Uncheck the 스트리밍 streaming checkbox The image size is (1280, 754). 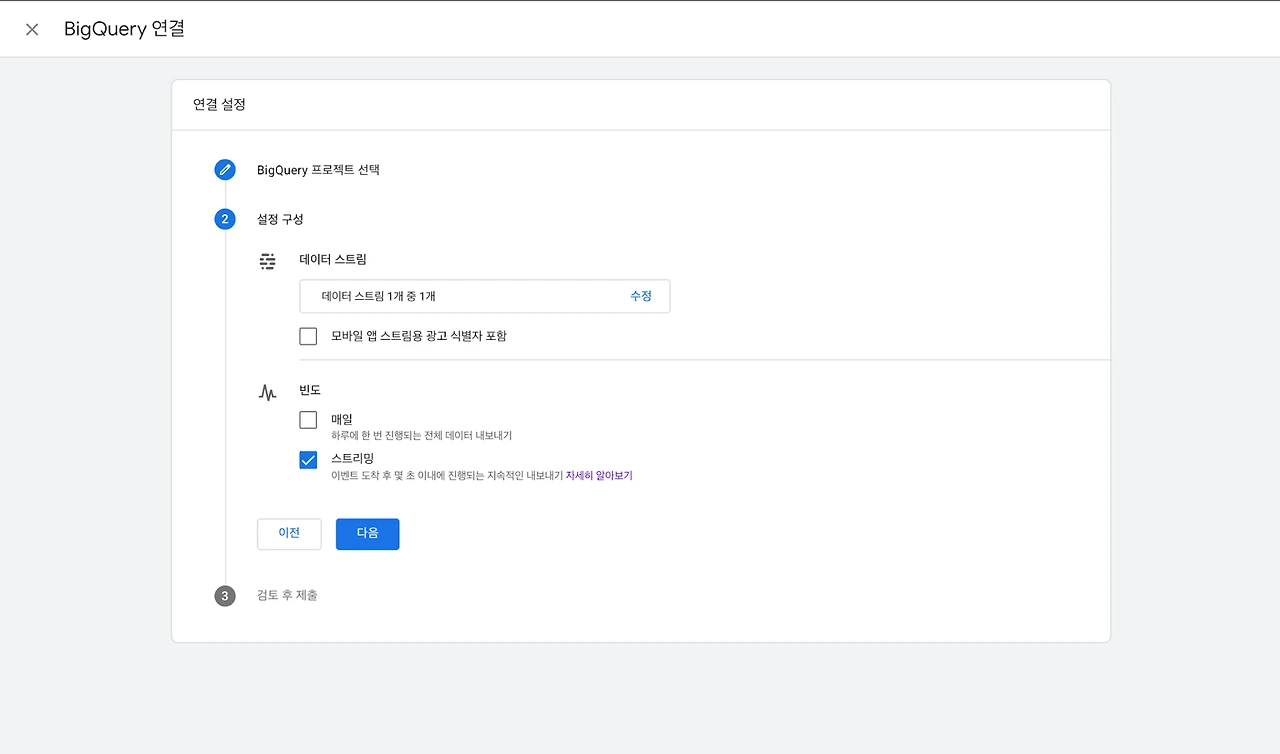click(x=308, y=460)
